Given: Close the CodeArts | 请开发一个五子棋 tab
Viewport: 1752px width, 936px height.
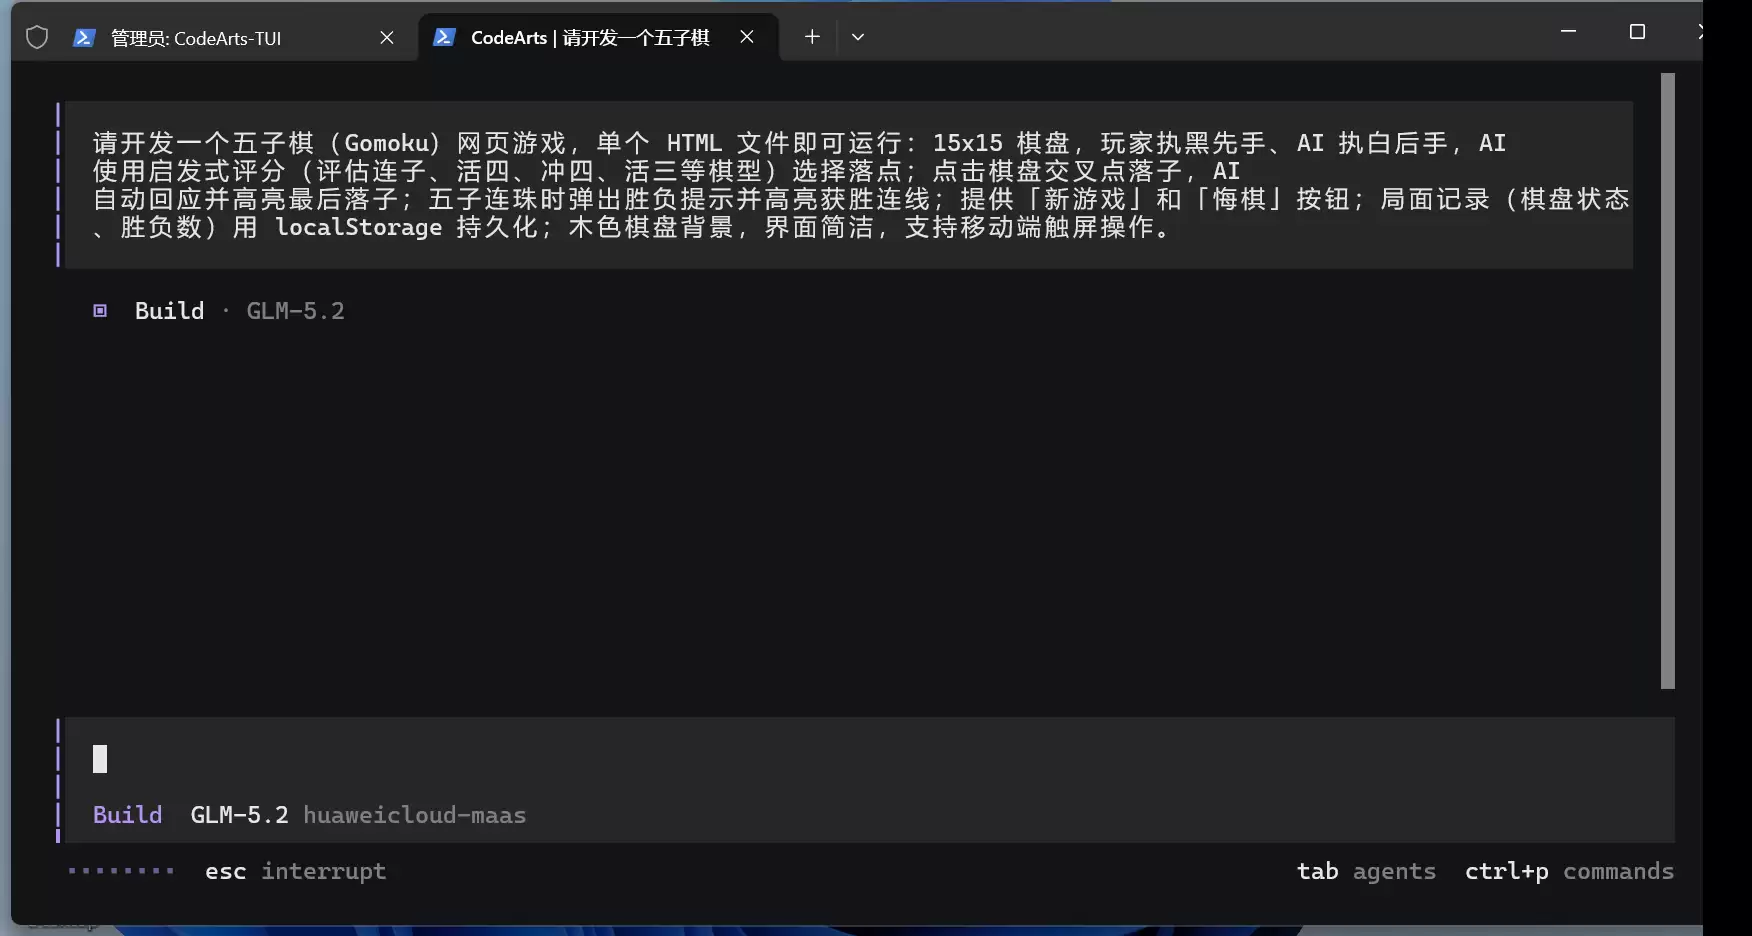Looking at the screenshot, I should 747,37.
